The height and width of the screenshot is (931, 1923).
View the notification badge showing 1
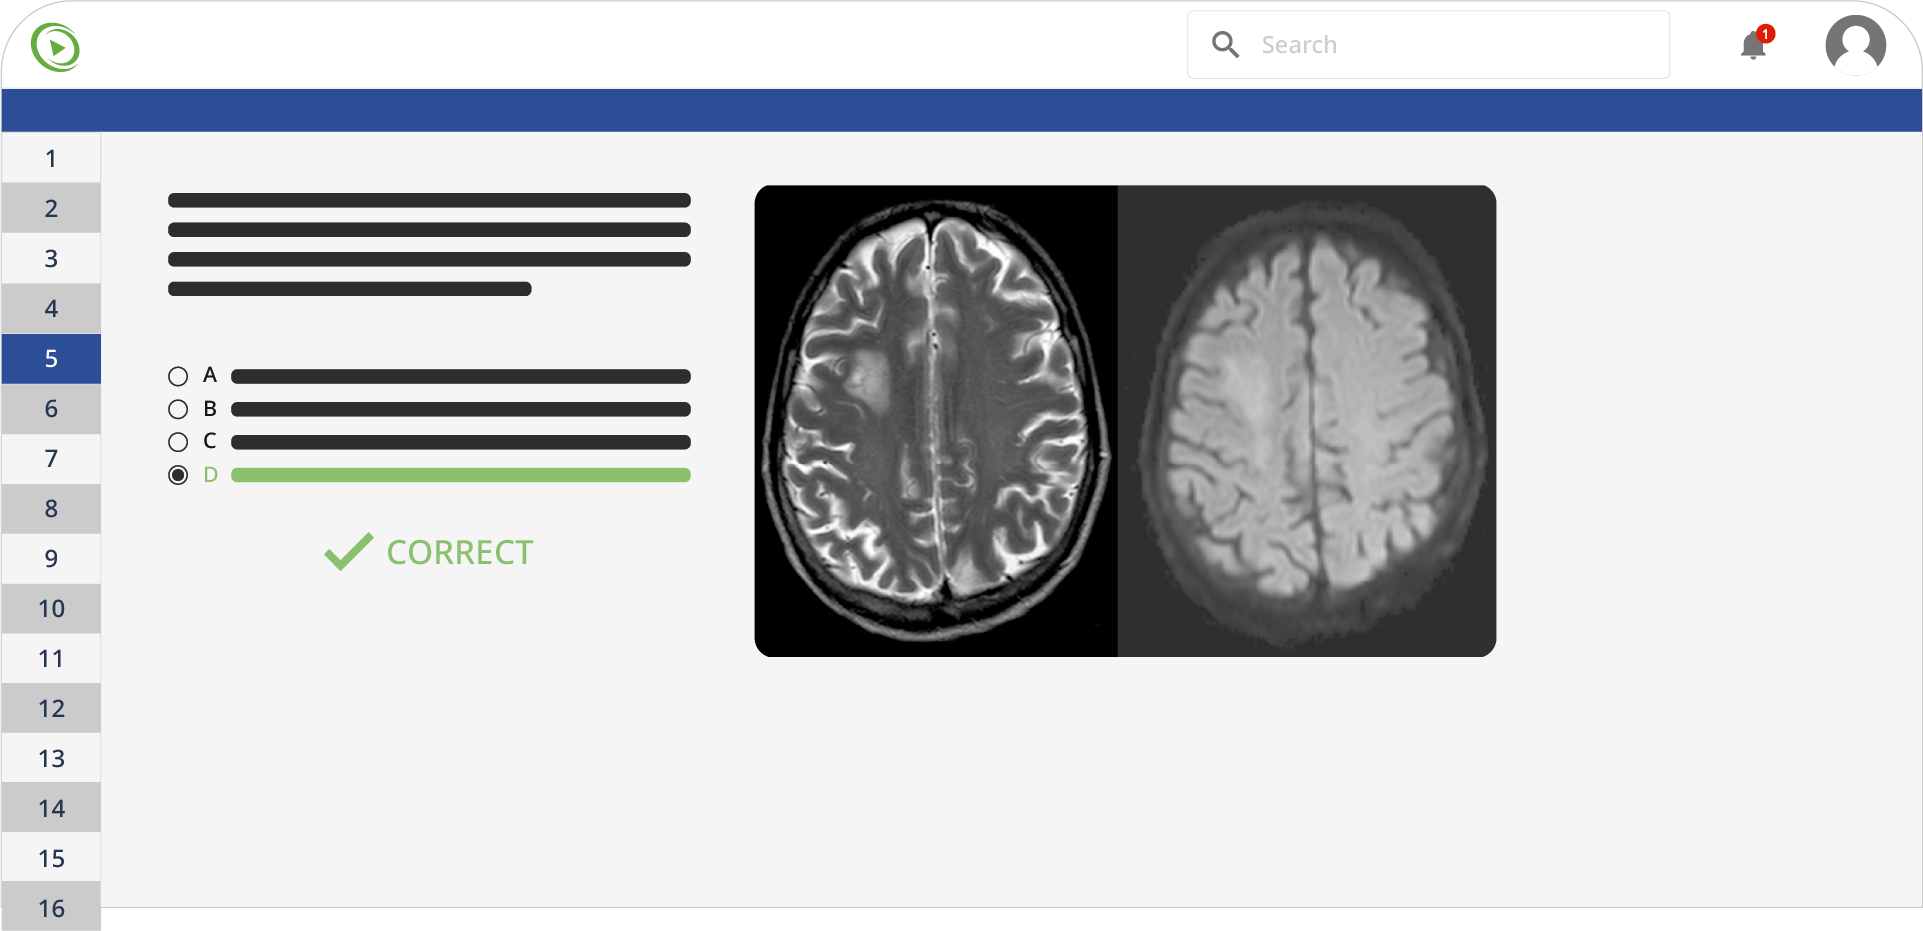point(1766,33)
